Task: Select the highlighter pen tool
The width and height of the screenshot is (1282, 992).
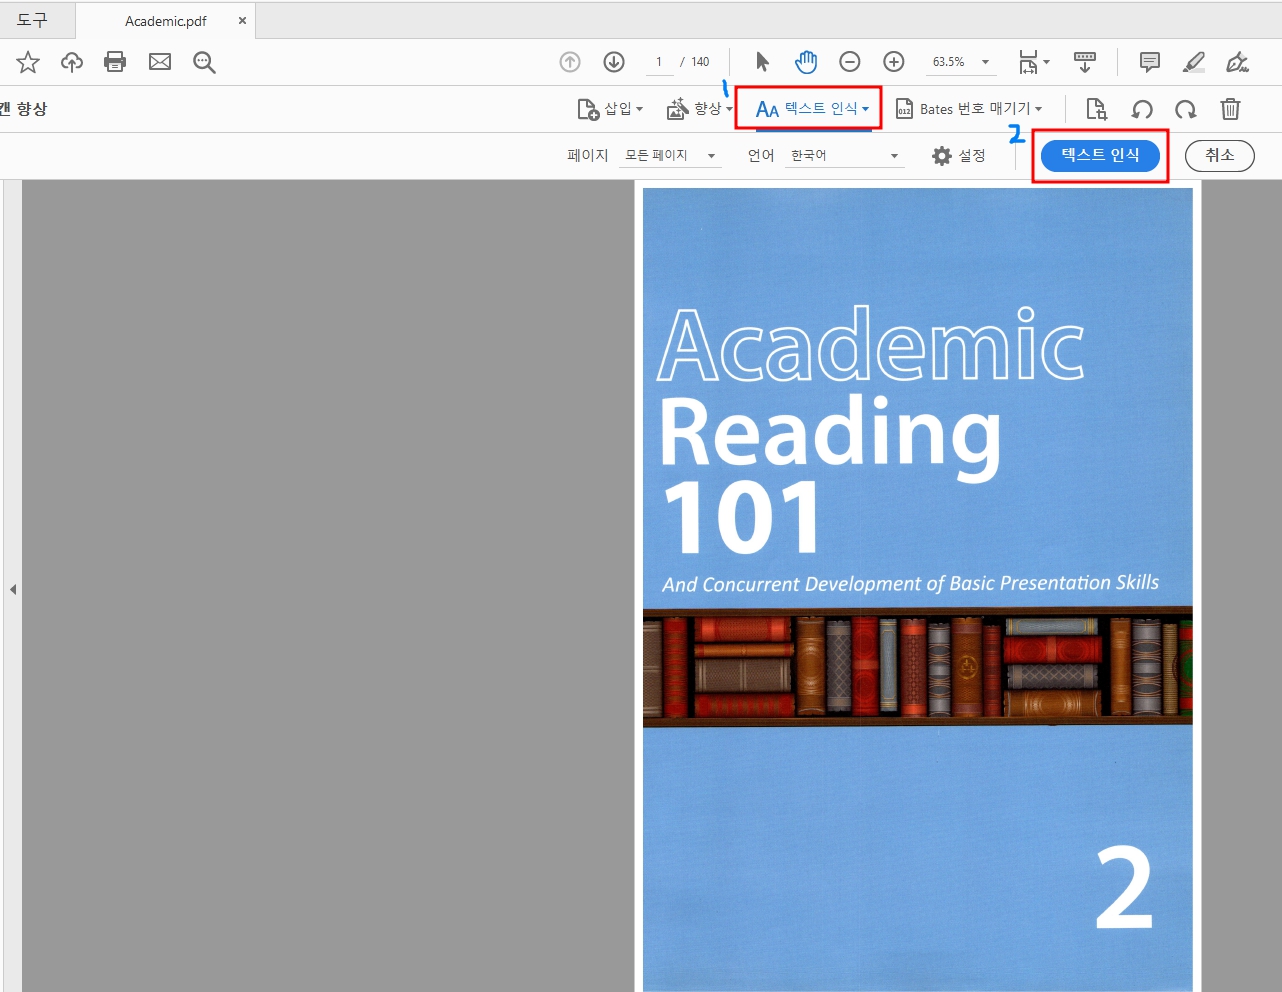Action: 1194,62
